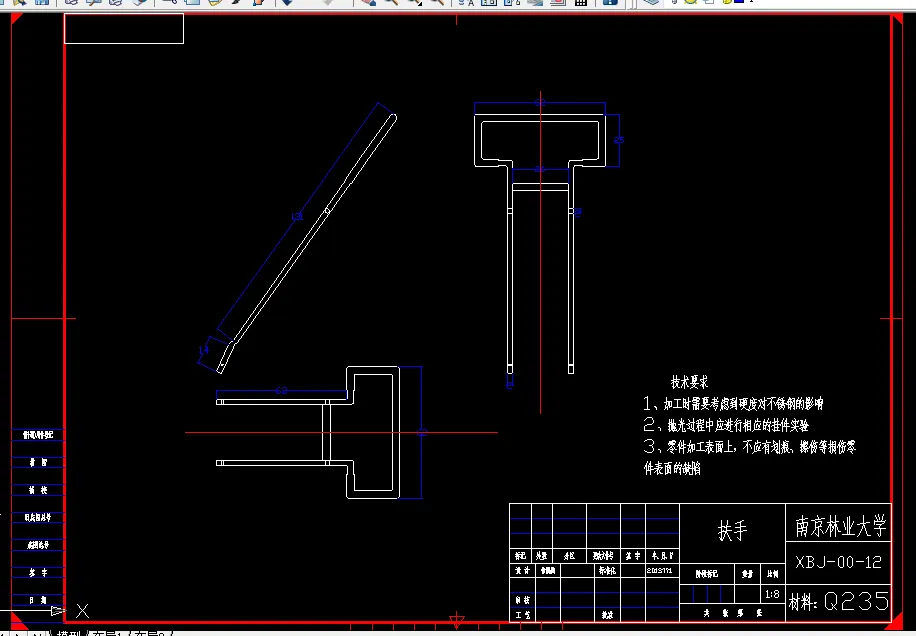Select the 工艺 cell in title block
This screenshot has width=916, height=636.
[x=522, y=614]
